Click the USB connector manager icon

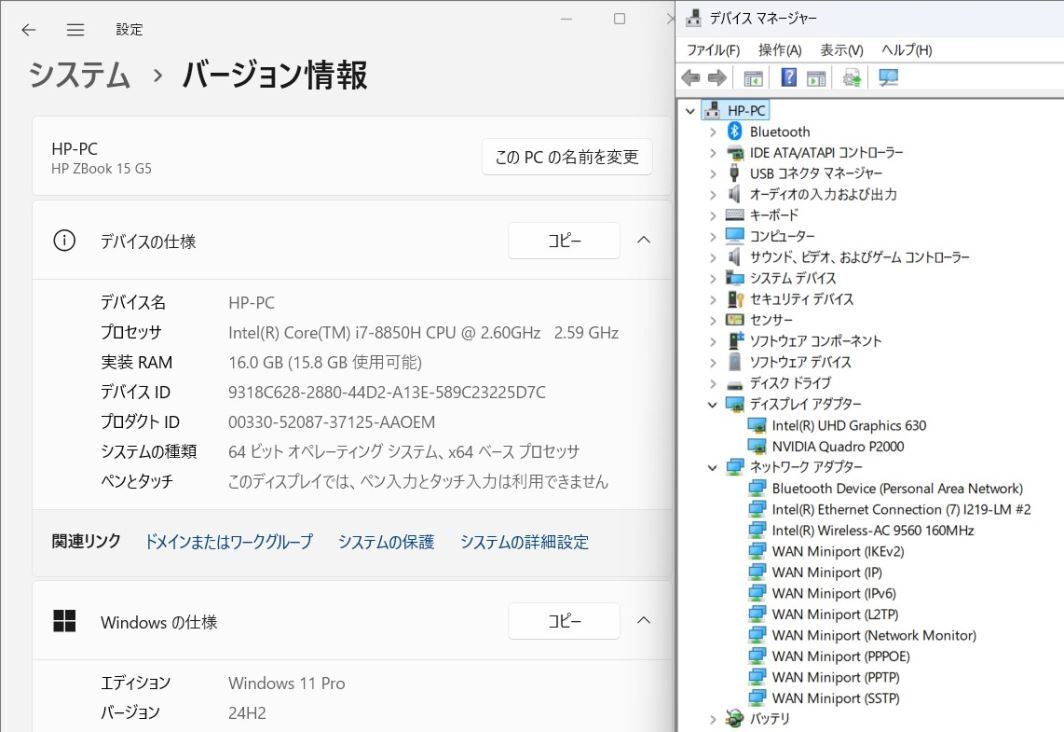click(x=734, y=173)
